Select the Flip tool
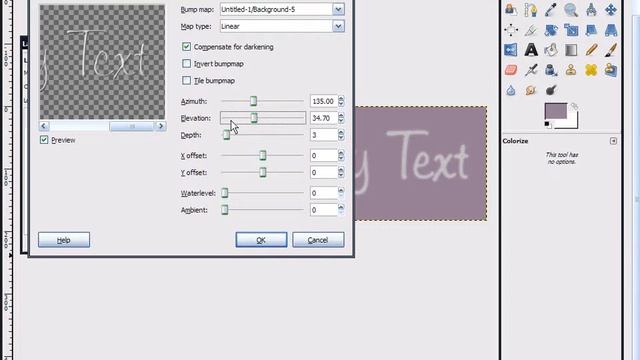Screen dimensions: 640x360 tap(511, 50)
